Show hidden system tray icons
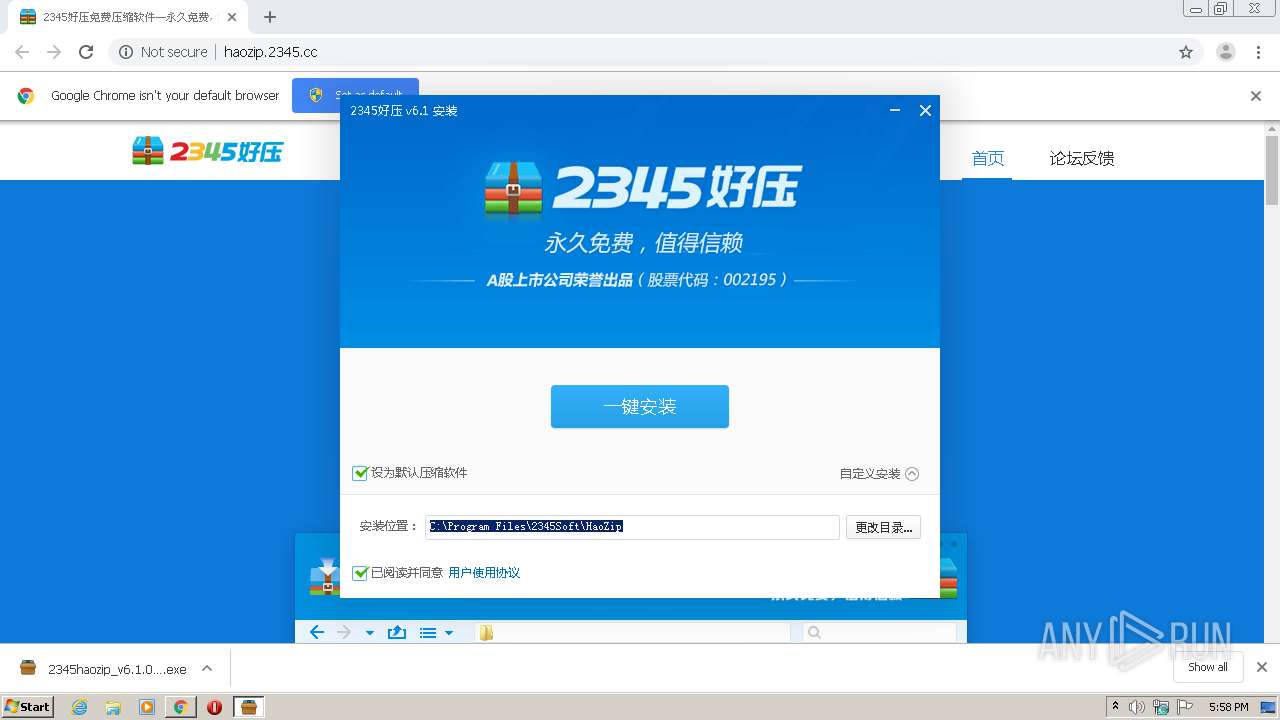The width and height of the screenshot is (1280, 720). pos(1115,707)
